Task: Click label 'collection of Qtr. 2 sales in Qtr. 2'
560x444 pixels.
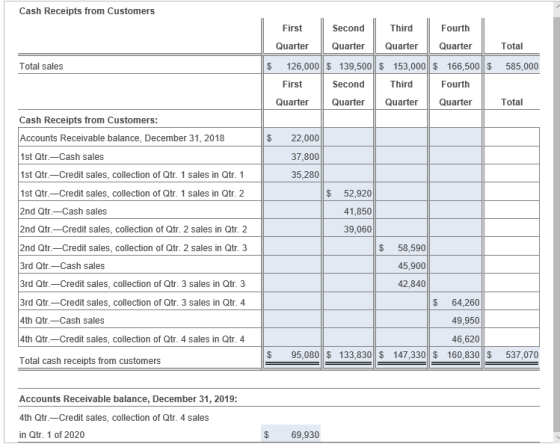Action: click(181, 229)
